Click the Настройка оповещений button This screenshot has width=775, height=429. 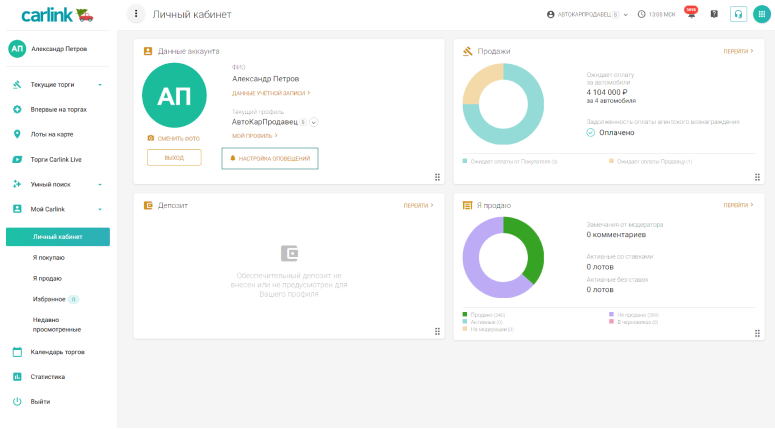click(269, 158)
